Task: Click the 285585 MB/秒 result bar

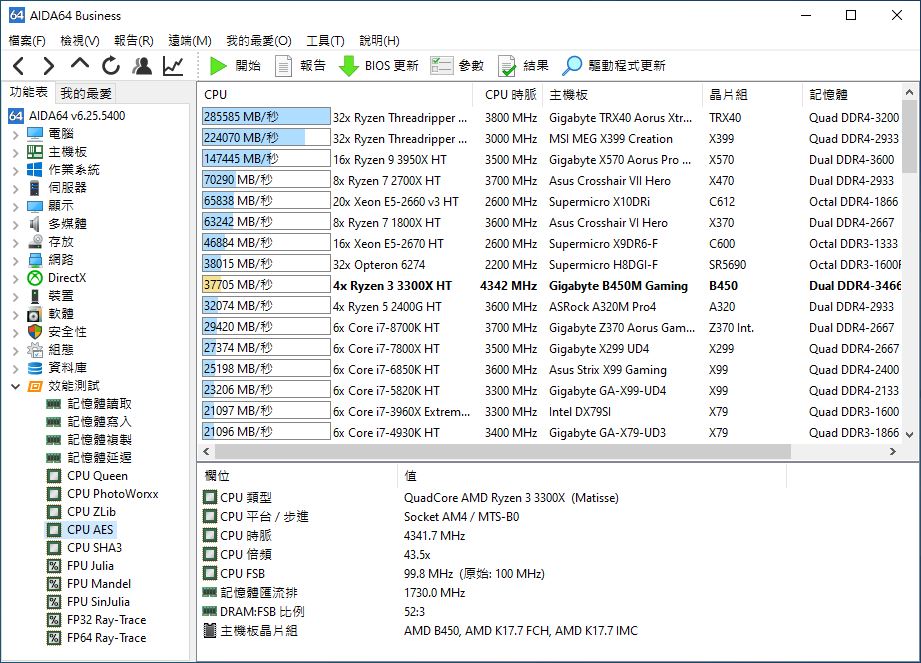Action: [x=266, y=117]
